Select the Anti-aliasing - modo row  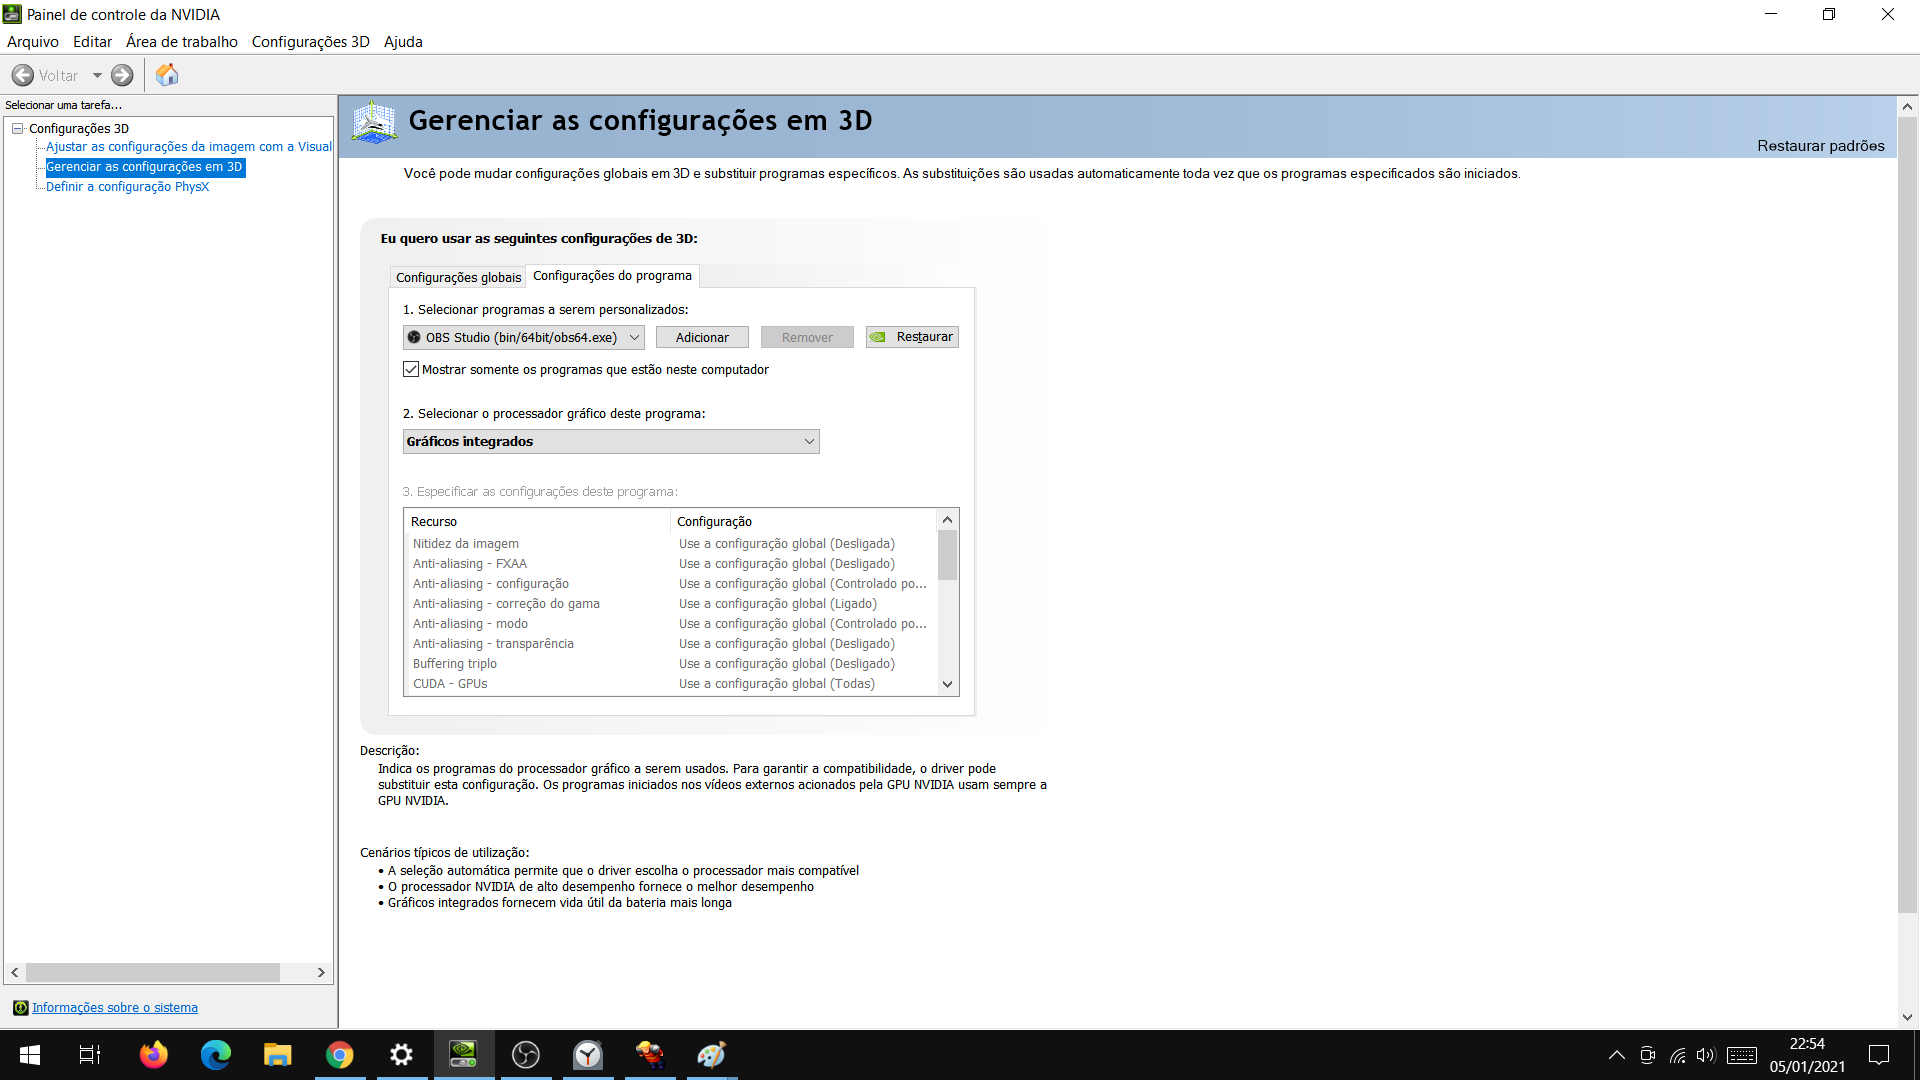[x=670, y=623]
